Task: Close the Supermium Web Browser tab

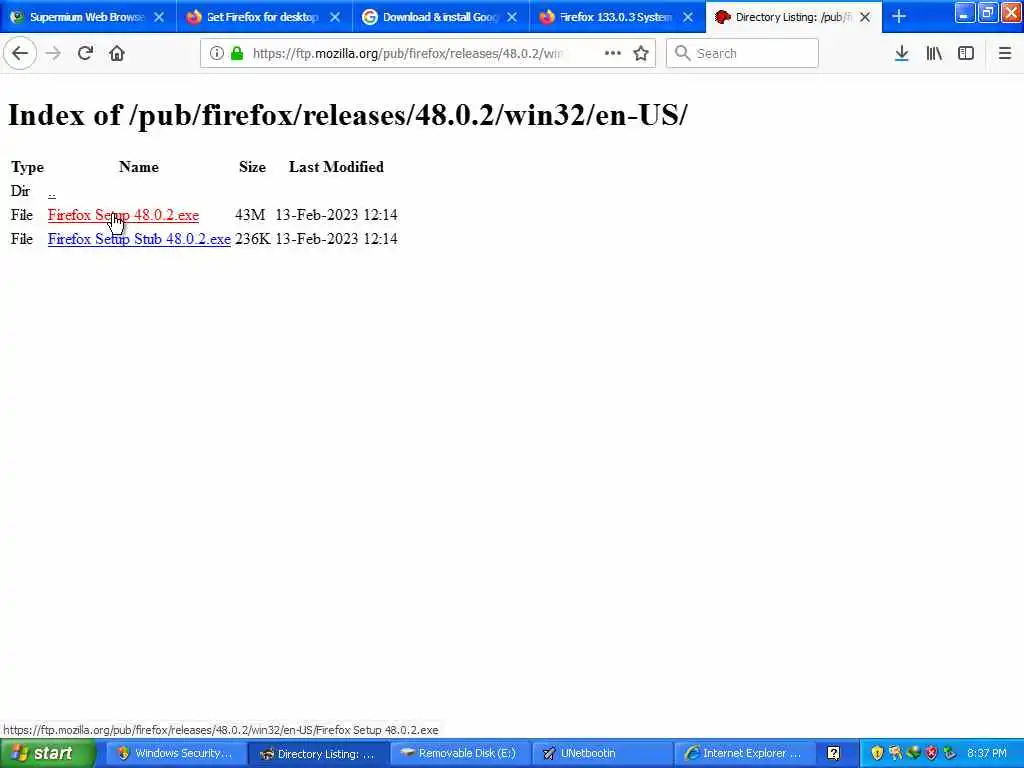Action: click(159, 17)
